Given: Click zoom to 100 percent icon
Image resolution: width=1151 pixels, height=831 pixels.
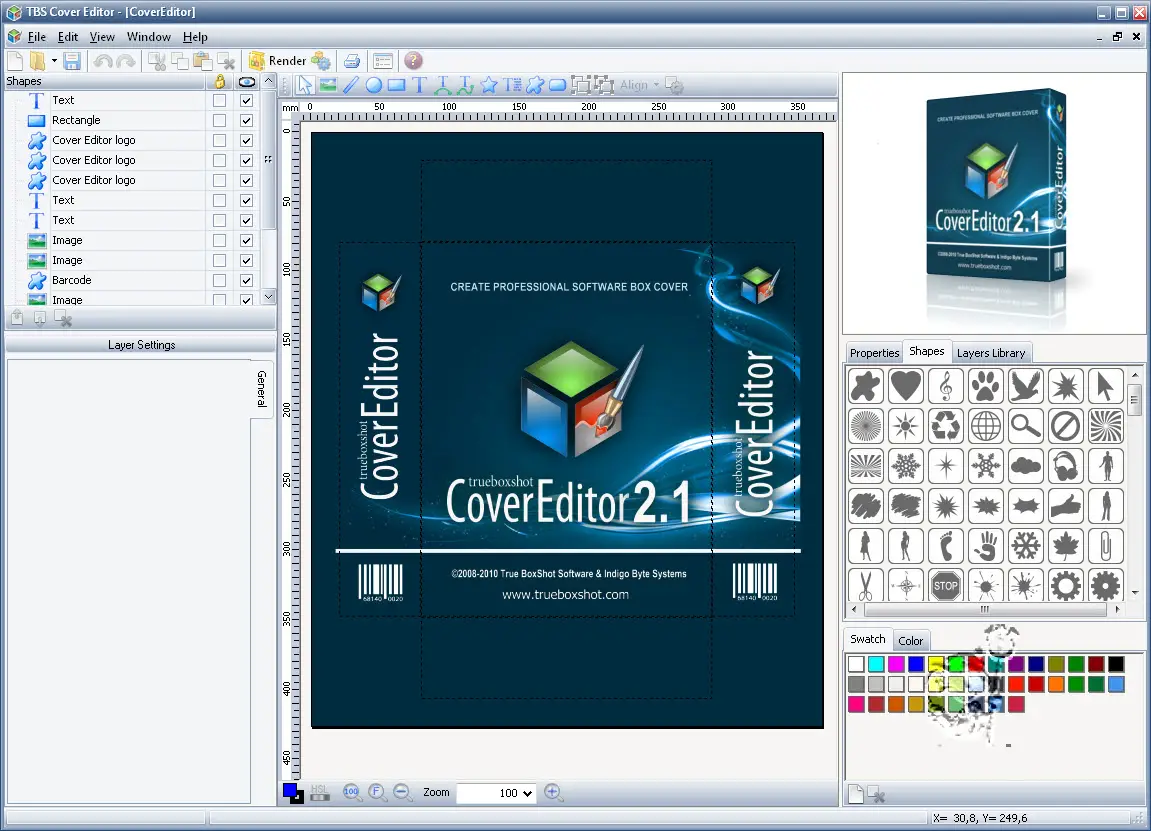Looking at the screenshot, I should (x=352, y=792).
